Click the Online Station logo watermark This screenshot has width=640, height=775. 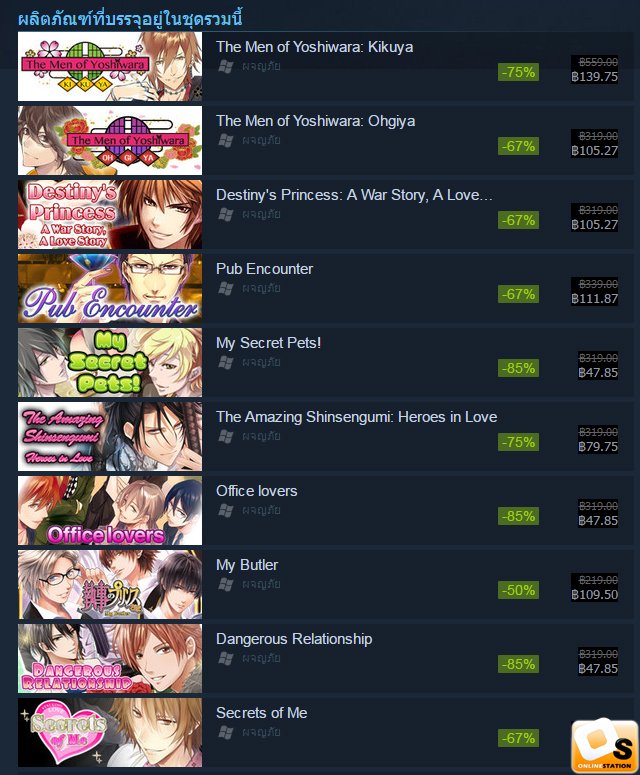pyautogui.click(x=604, y=746)
